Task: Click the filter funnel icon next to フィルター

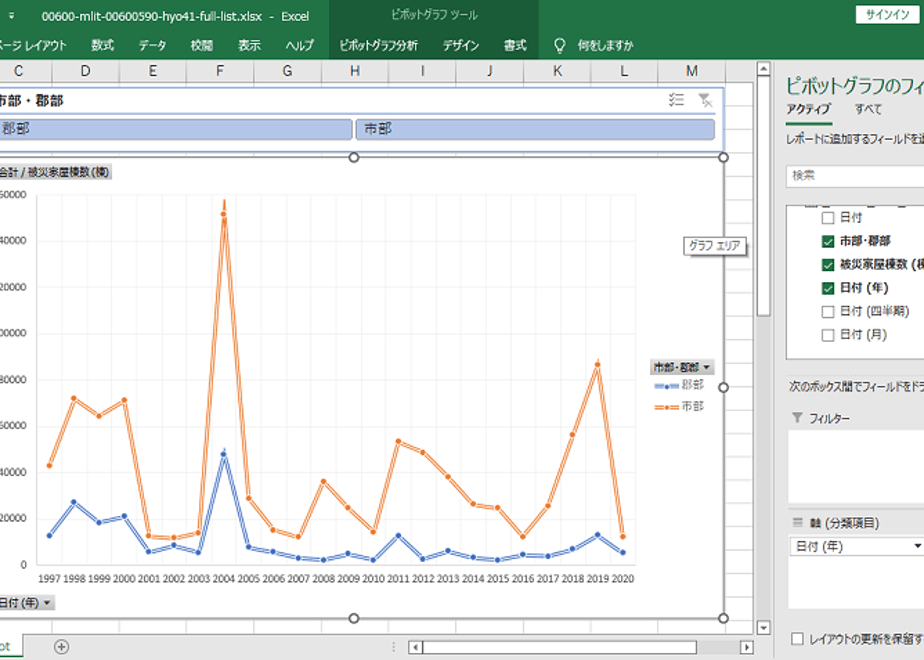Action: [797, 418]
